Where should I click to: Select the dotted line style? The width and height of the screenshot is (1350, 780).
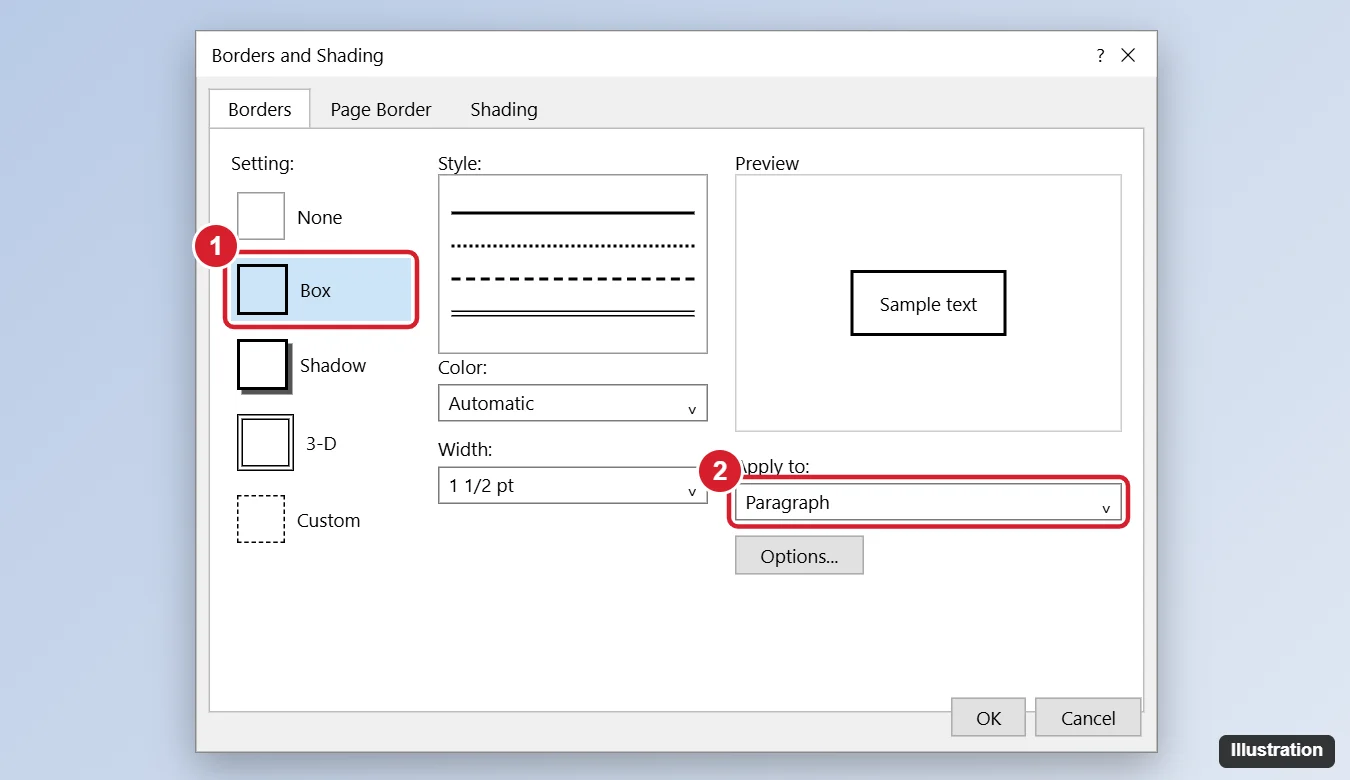pos(573,245)
